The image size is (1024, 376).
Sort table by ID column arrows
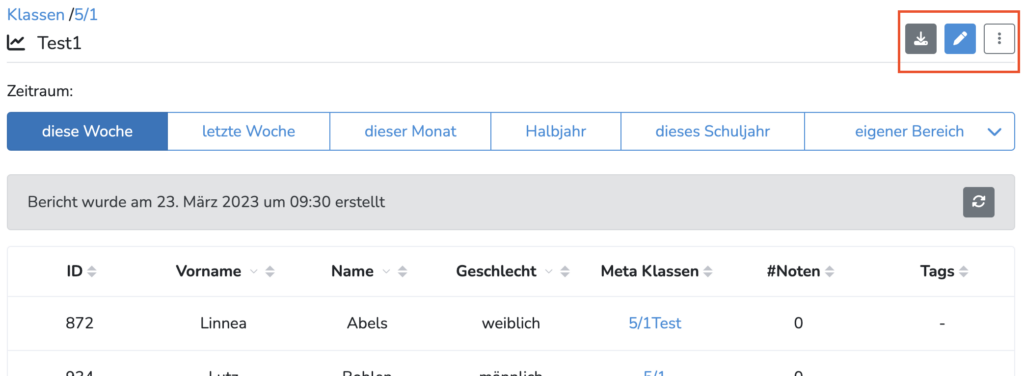[x=91, y=272]
